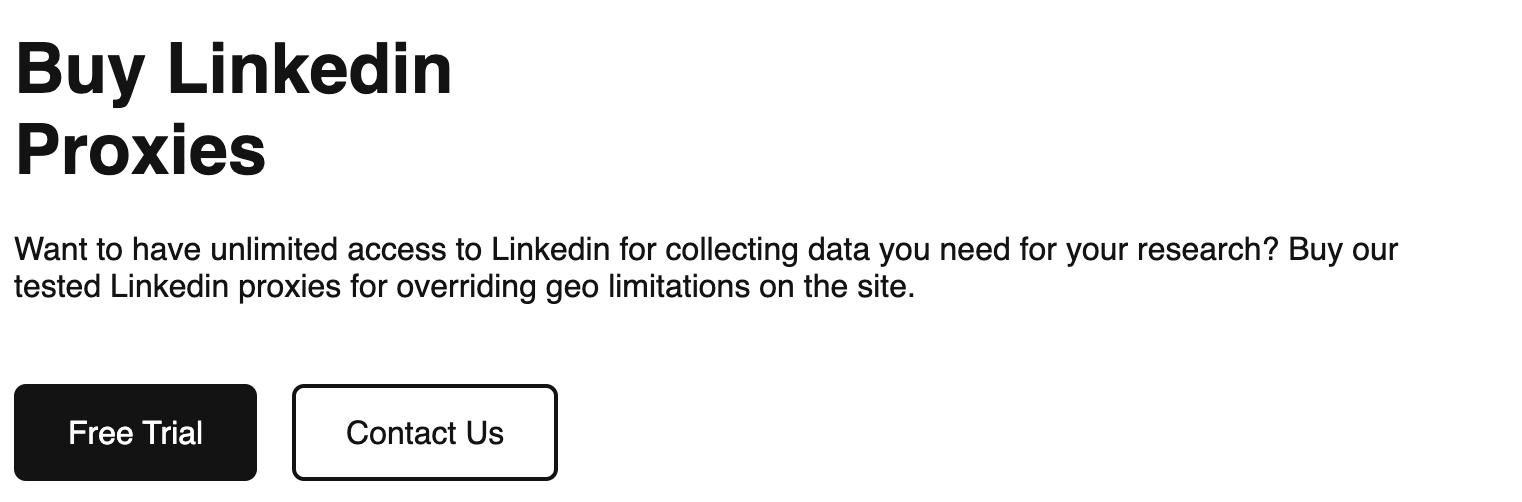Click the Free Trial button
The height and width of the screenshot is (502, 1522).
[x=135, y=433]
